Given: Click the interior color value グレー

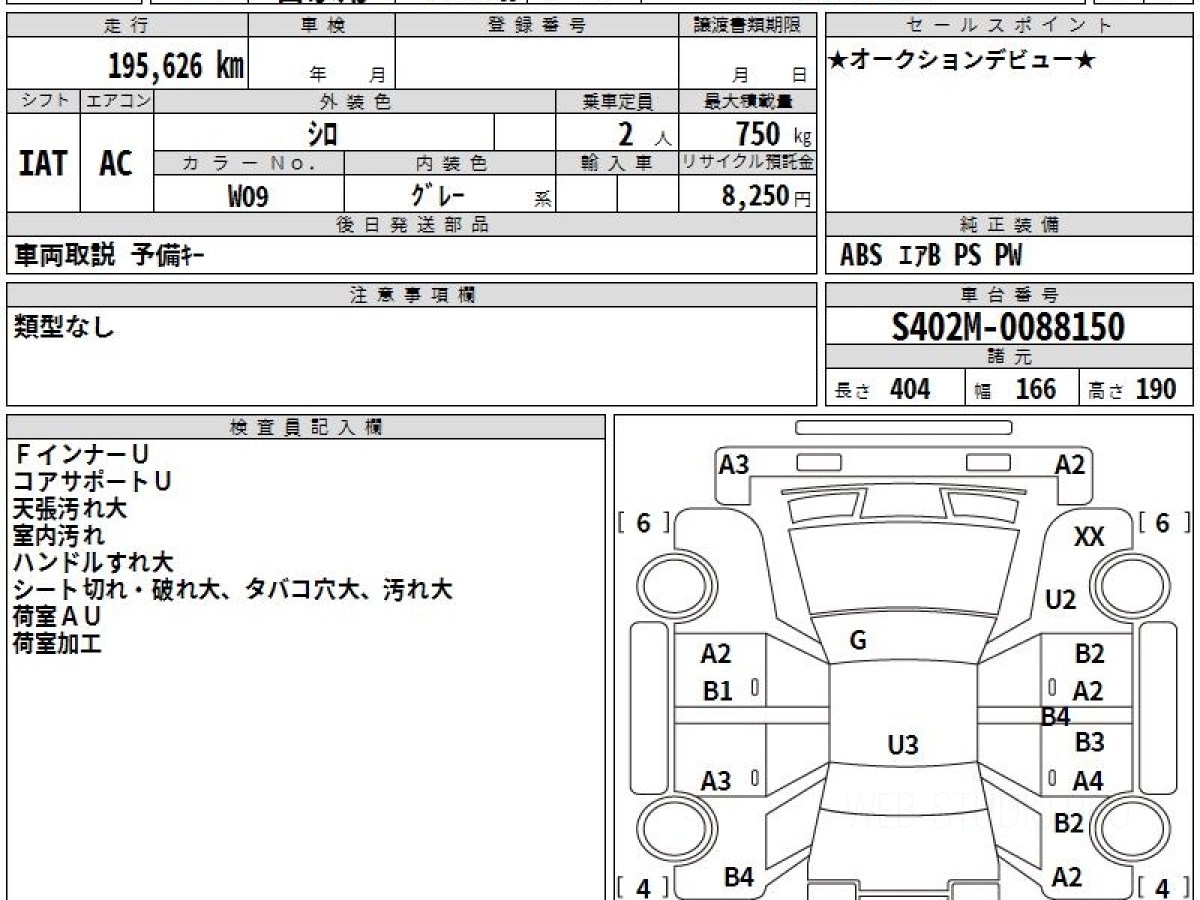Looking at the screenshot, I should point(438,195).
